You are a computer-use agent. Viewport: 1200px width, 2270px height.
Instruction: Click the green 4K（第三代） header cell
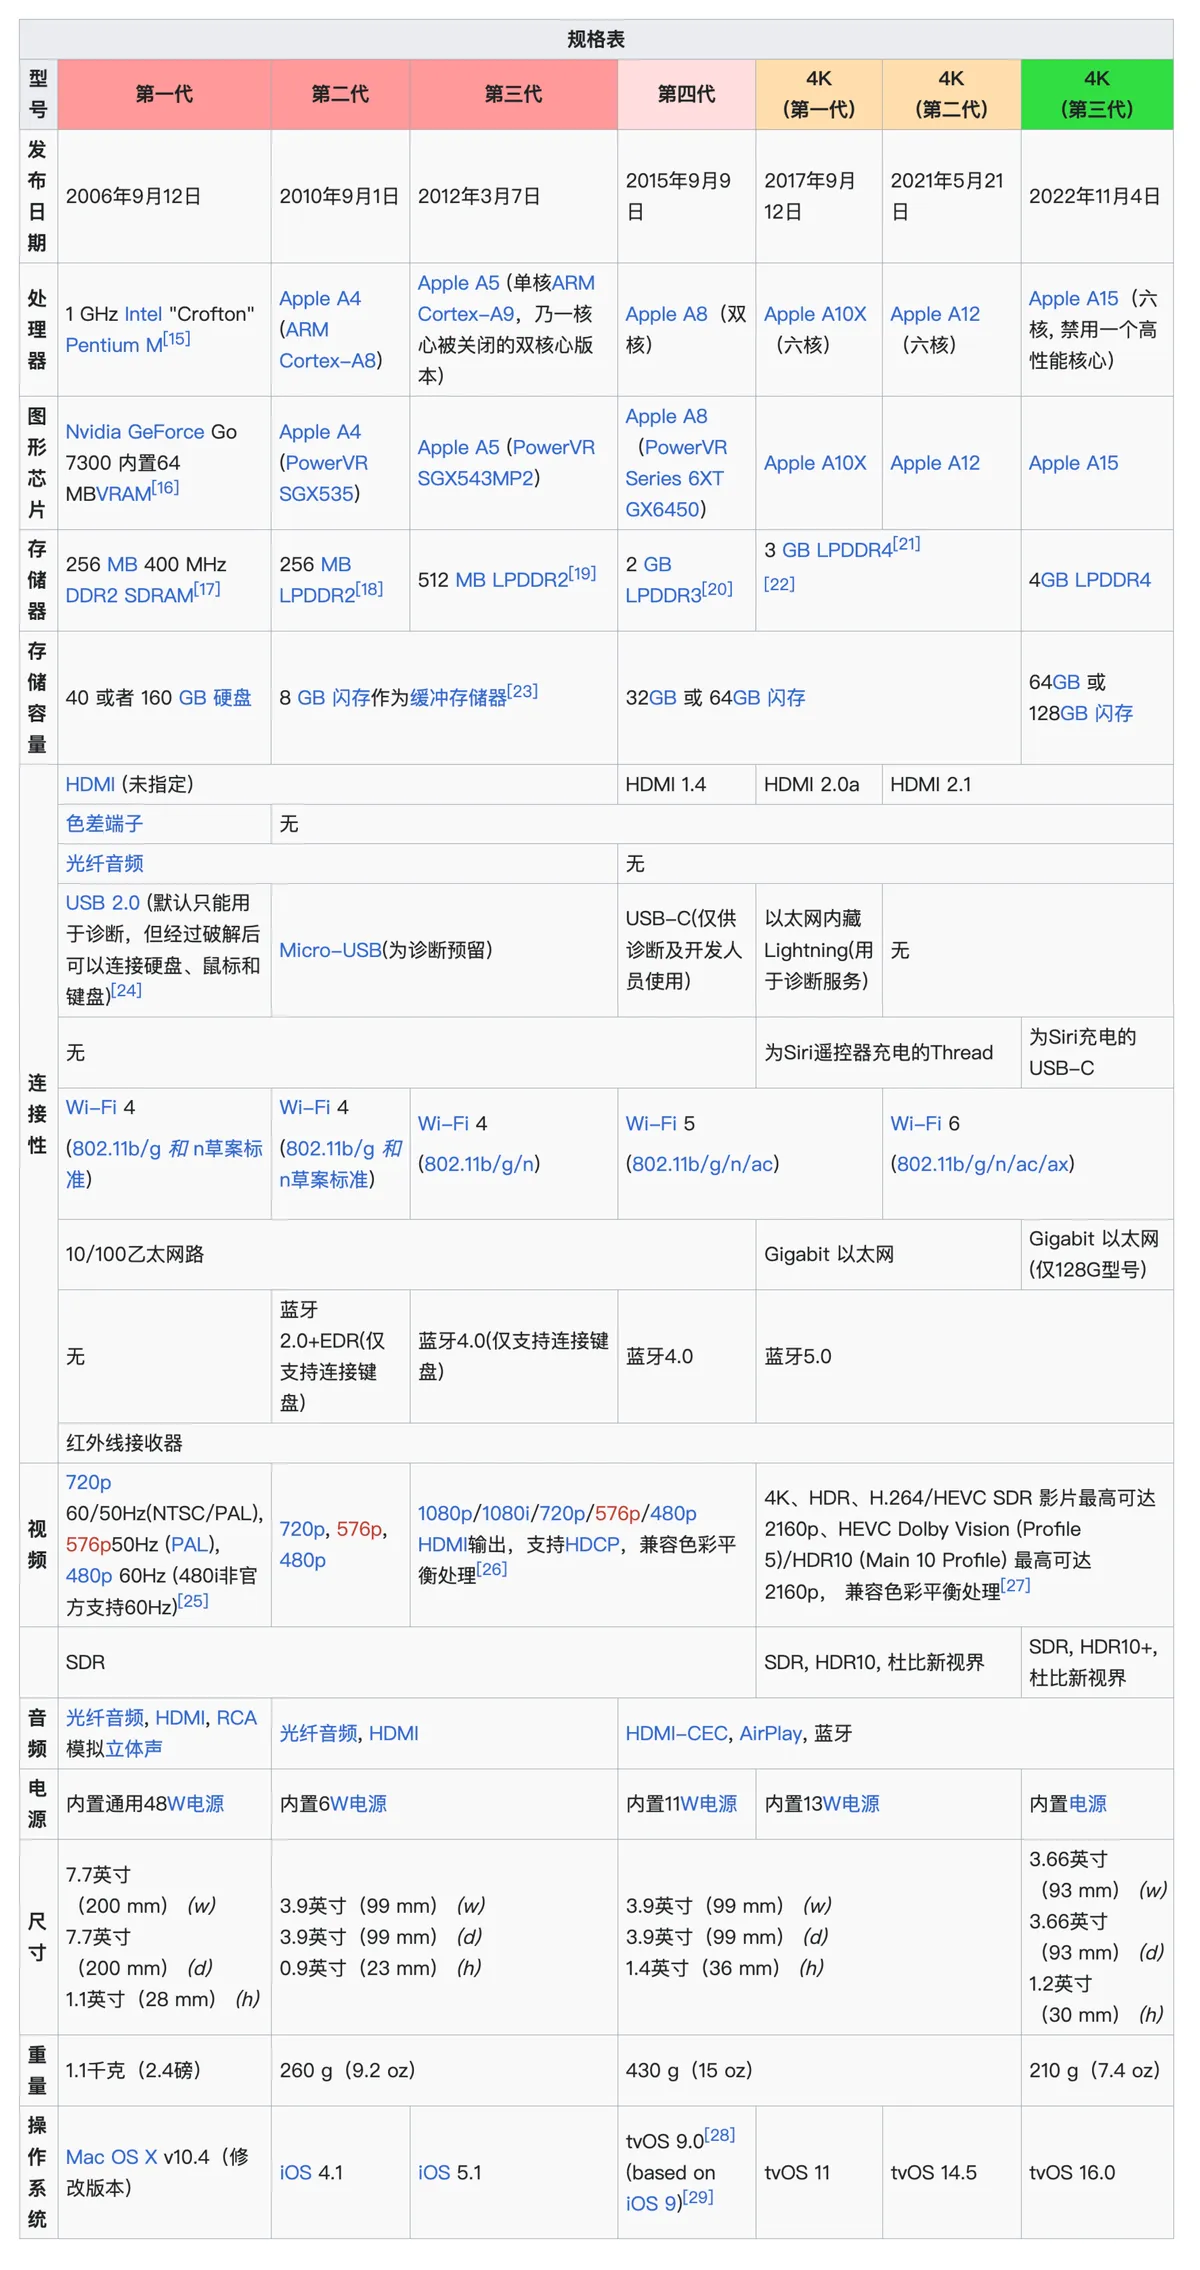1096,94
